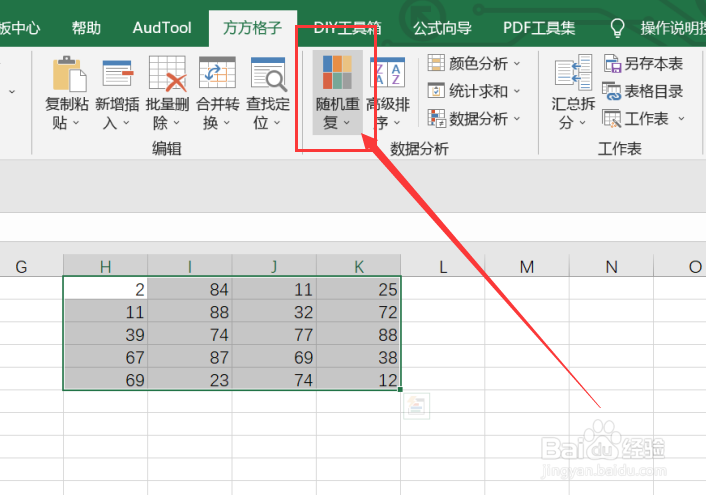Click cell containing 84

coord(190,289)
